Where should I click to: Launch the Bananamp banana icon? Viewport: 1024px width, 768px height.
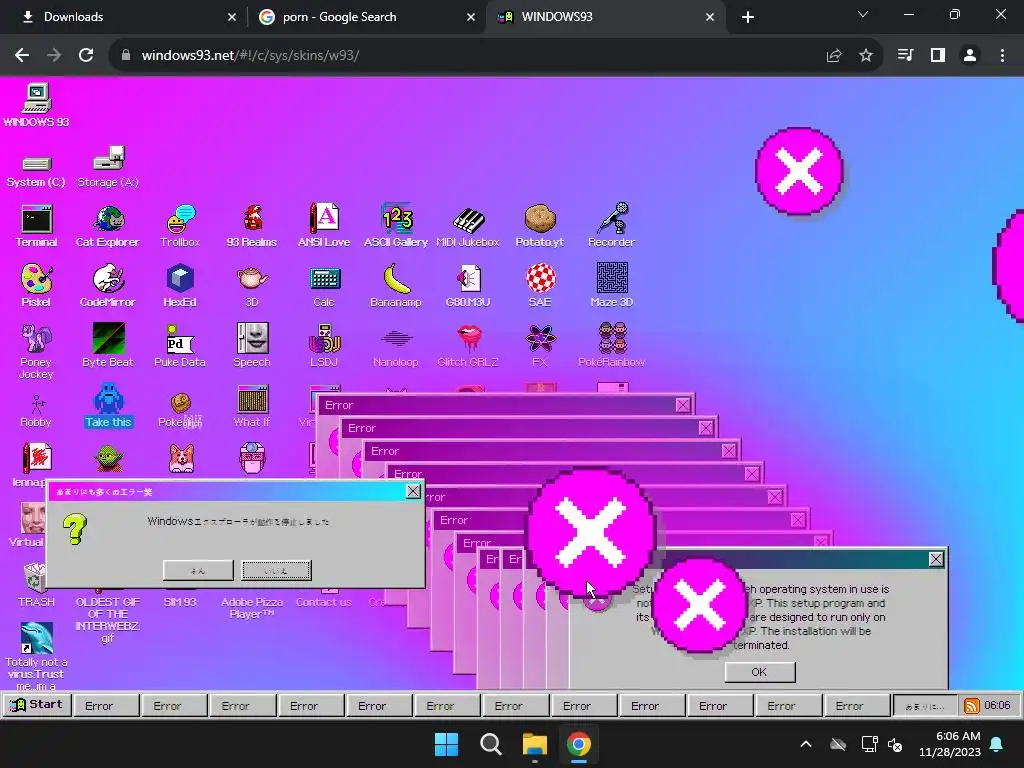tap(396, 285)
